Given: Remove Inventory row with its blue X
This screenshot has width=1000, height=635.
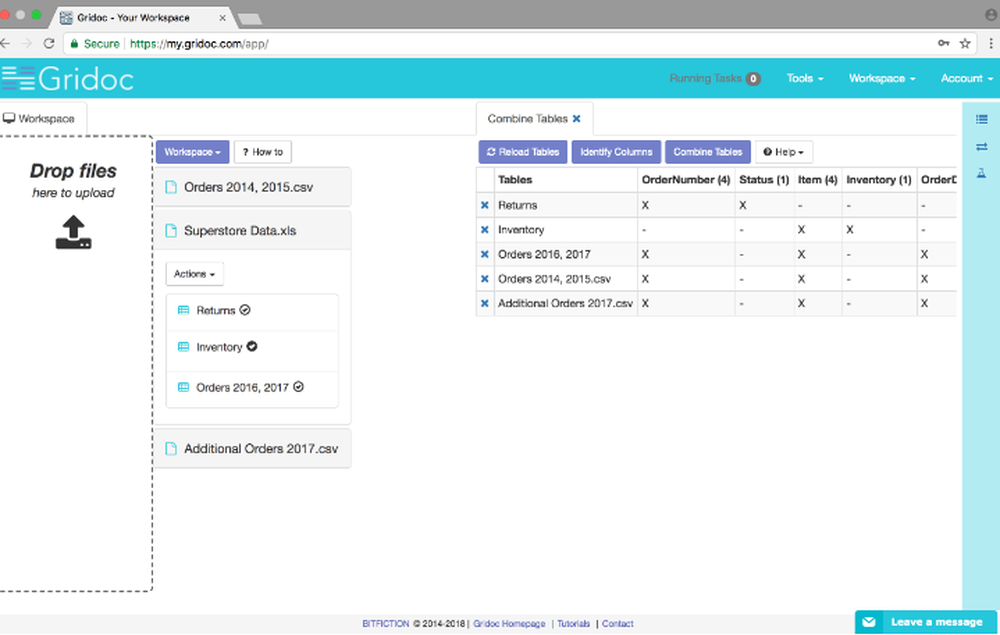Looking at the screenshot, I should [485, 229].
